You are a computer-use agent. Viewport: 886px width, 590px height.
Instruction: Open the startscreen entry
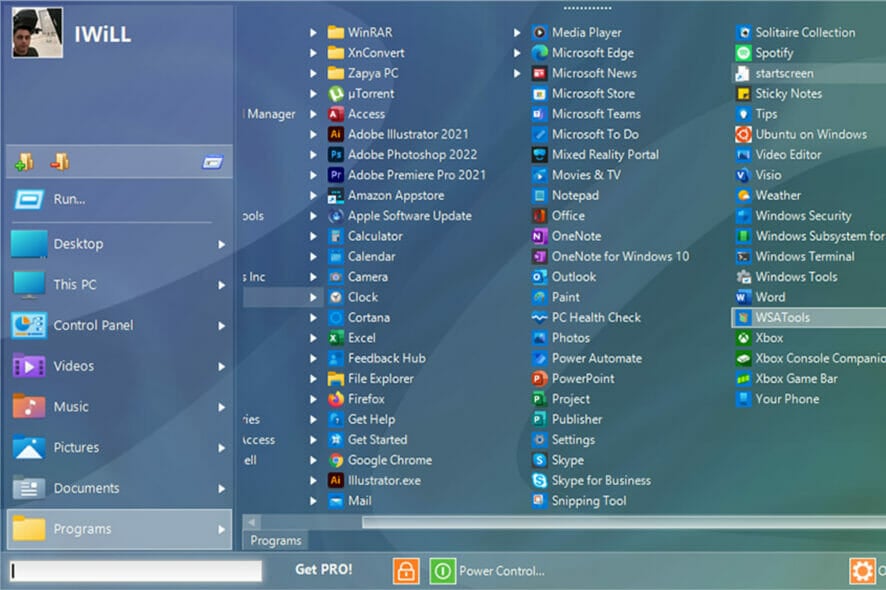tap(809, 73)
